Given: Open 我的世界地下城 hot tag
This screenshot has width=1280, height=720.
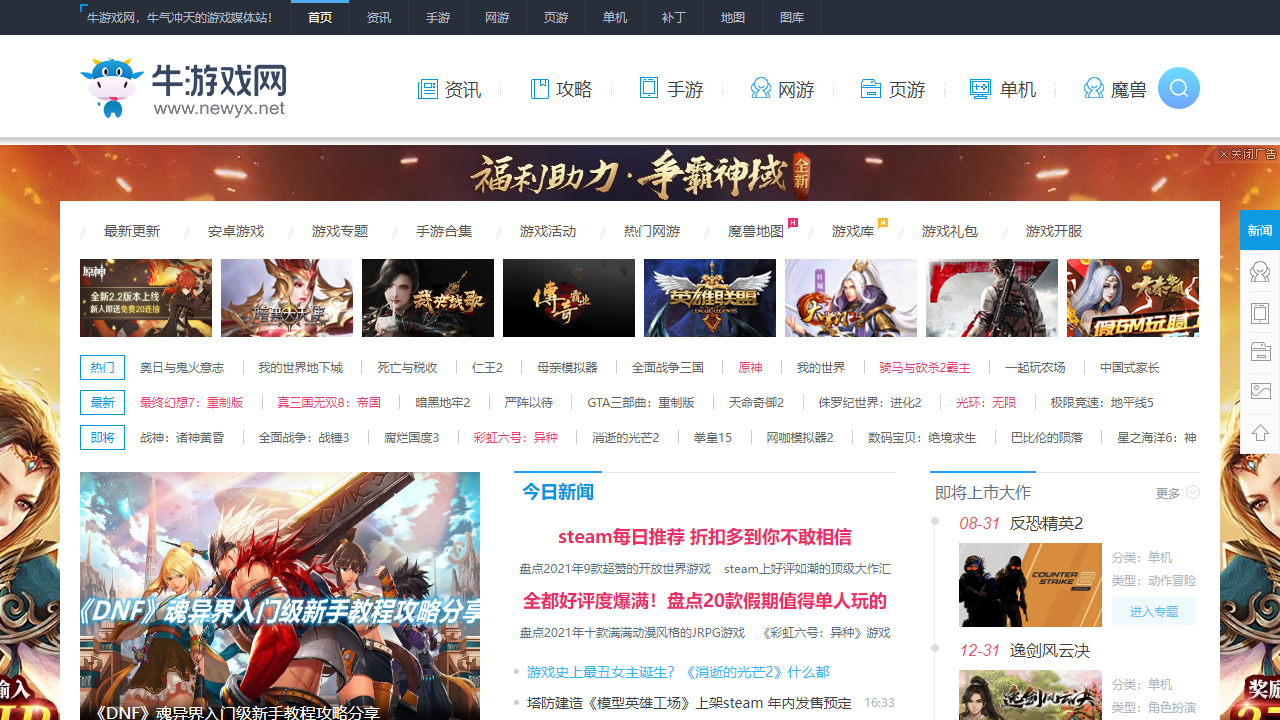Looking at the screenshot, I should [x=300, y=368].
